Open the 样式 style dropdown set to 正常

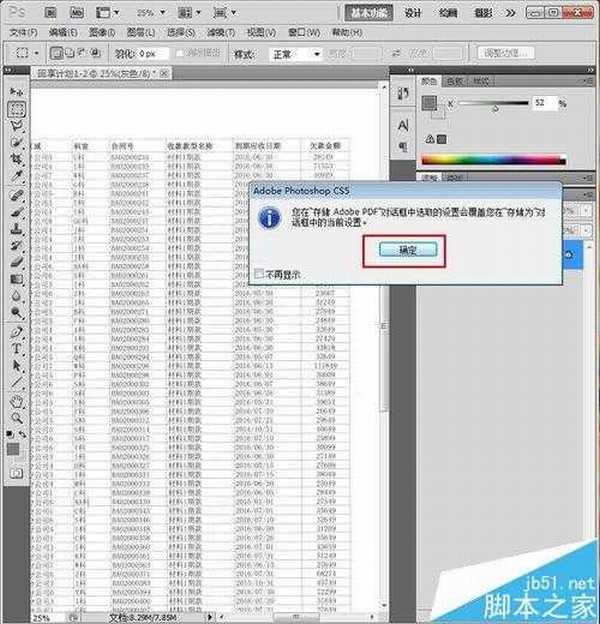click(x=296, y=54)
